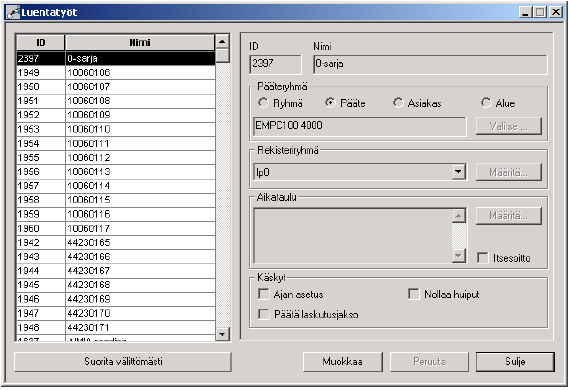Select the row named 44230166
The width and height of the screenshot is (570, 390).
click(x=116, y=257)
